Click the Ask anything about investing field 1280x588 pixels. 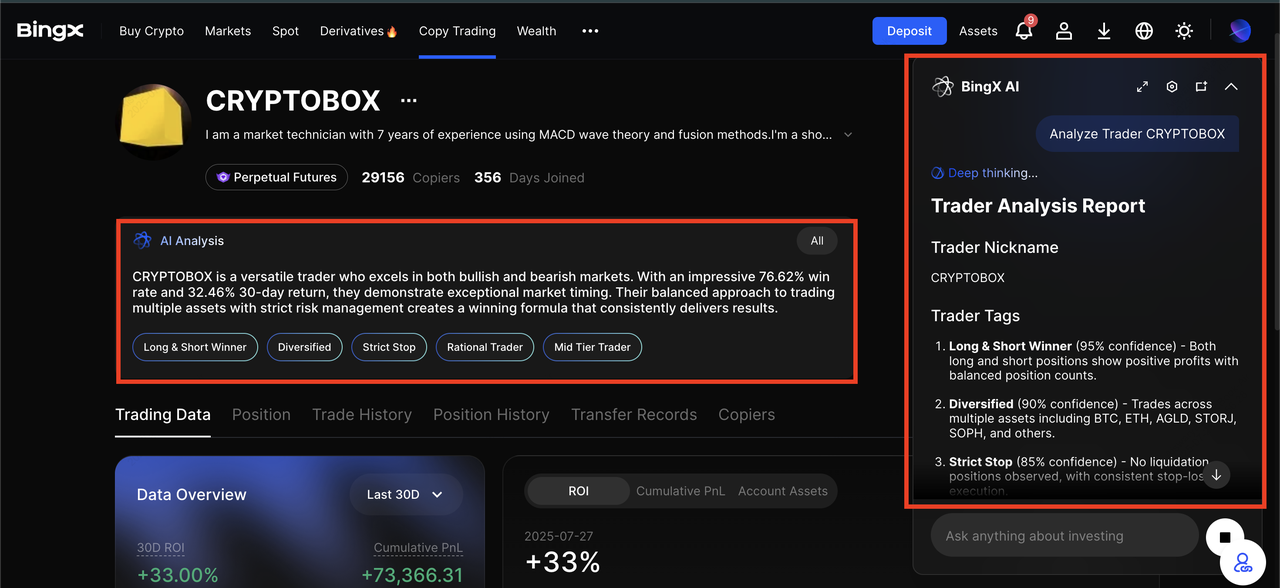click(1064, 536)
